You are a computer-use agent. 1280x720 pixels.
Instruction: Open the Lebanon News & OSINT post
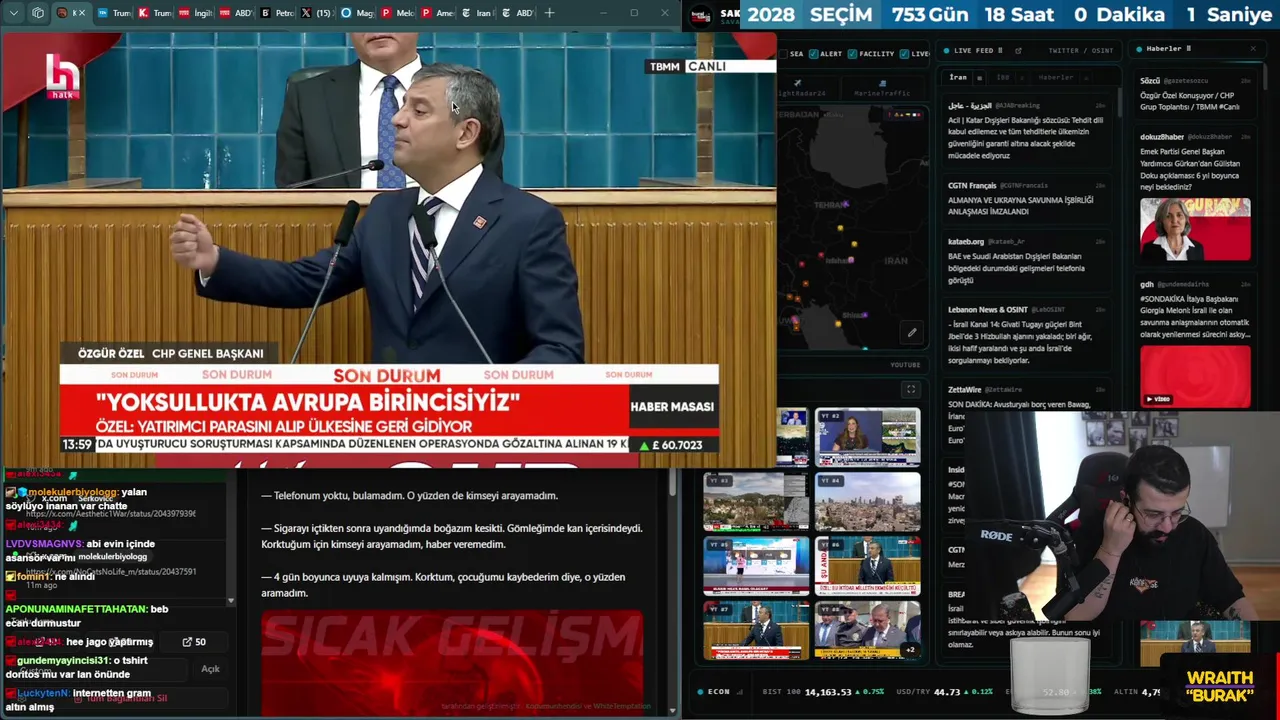[1026, 336]
